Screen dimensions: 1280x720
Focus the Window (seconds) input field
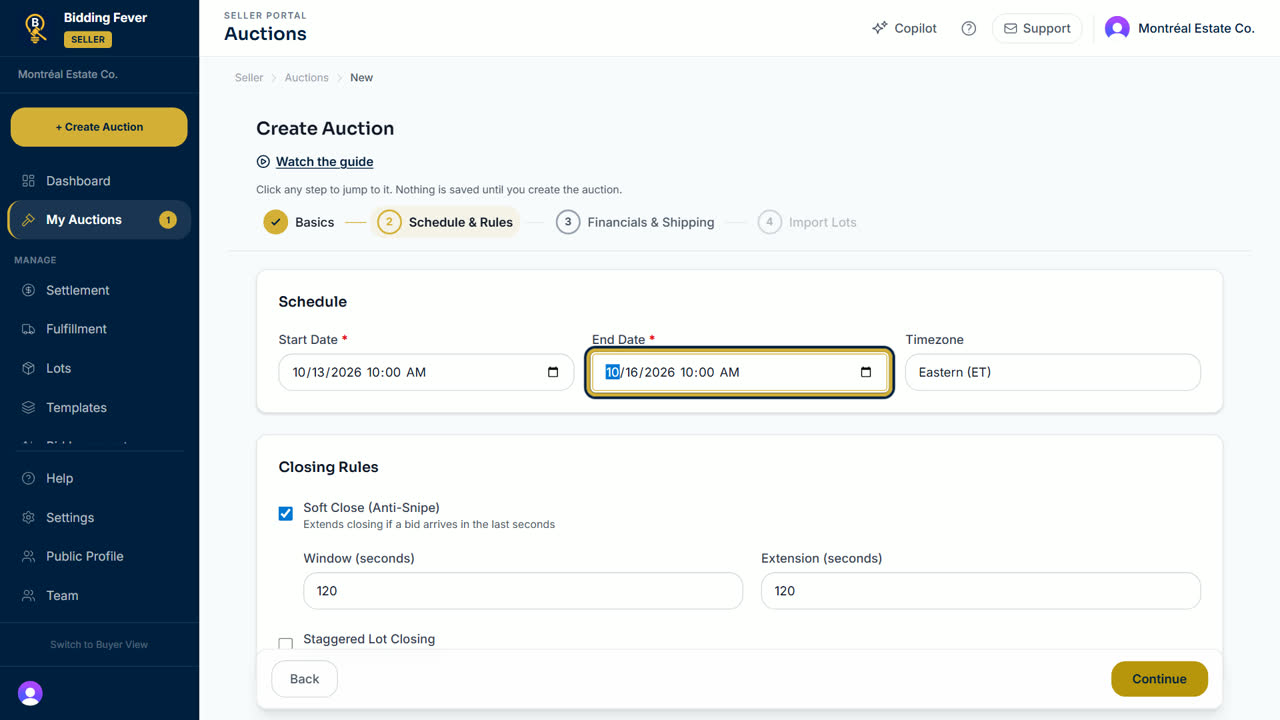click(523, 591)
